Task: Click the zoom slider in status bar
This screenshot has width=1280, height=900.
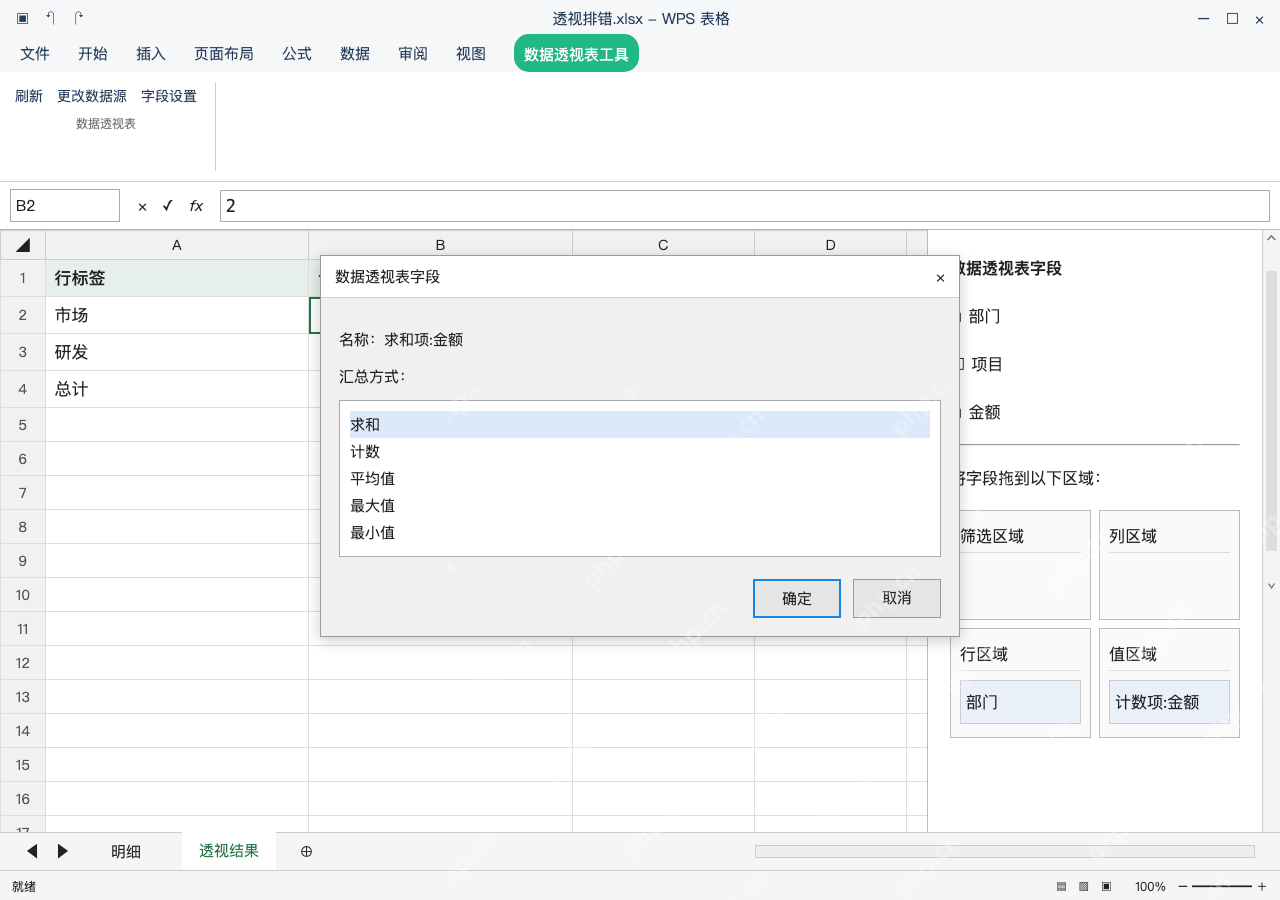Action: (x=1222, y=886)
